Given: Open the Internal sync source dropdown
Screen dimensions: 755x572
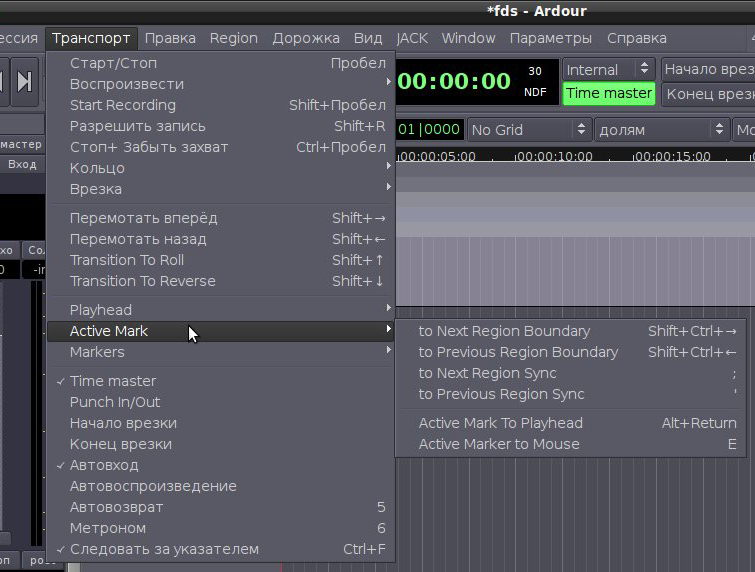Looking at the screenshot, I should pos(609,70).
